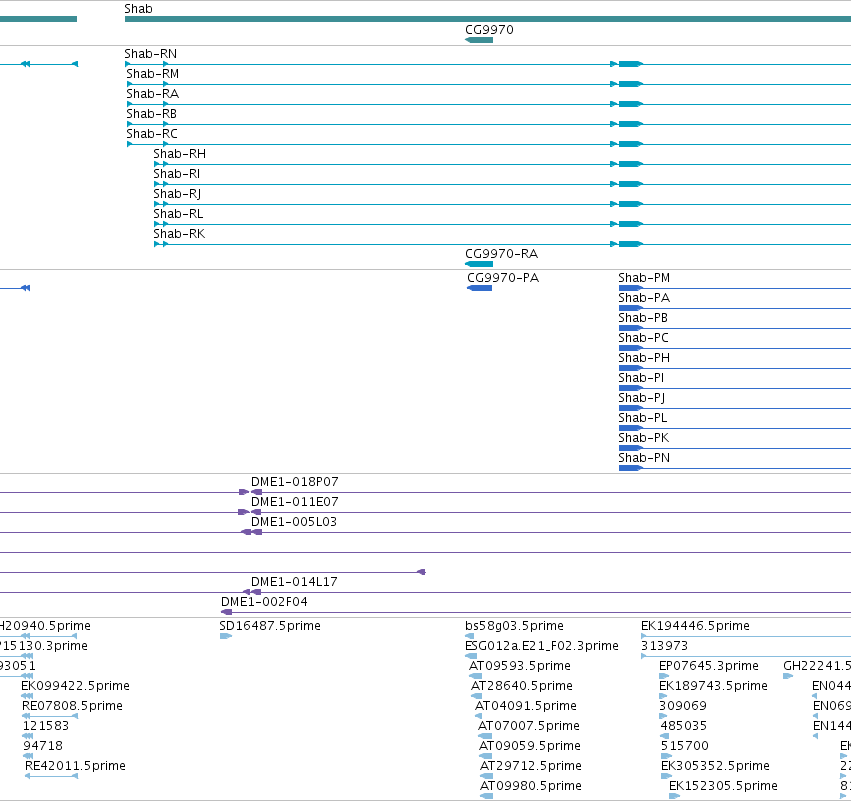Screen dimensions: 851x801
Task: Choose the EK189743.5prime EST label
Action: coord(713,686)
